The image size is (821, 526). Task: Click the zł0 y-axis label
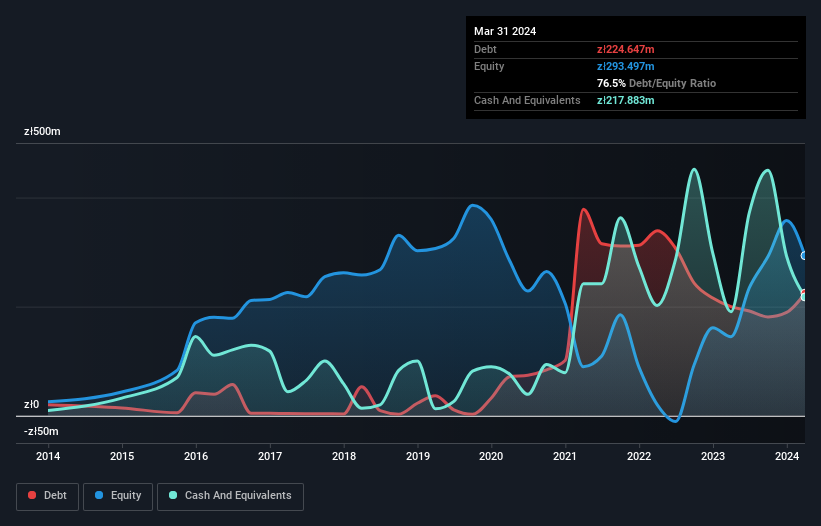tap(31, 405)
